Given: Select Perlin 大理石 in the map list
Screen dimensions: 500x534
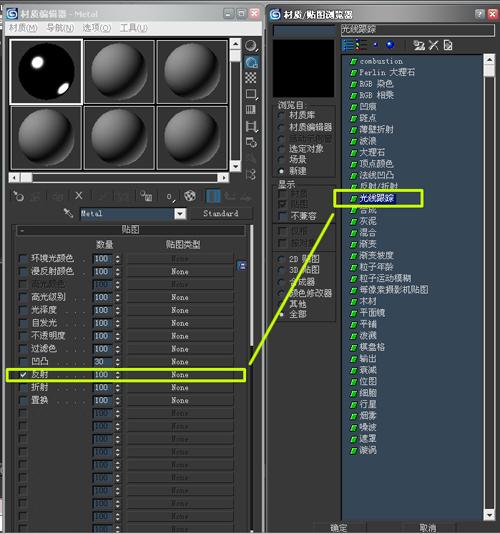Looking at the screenshot, I should (387, 73).
